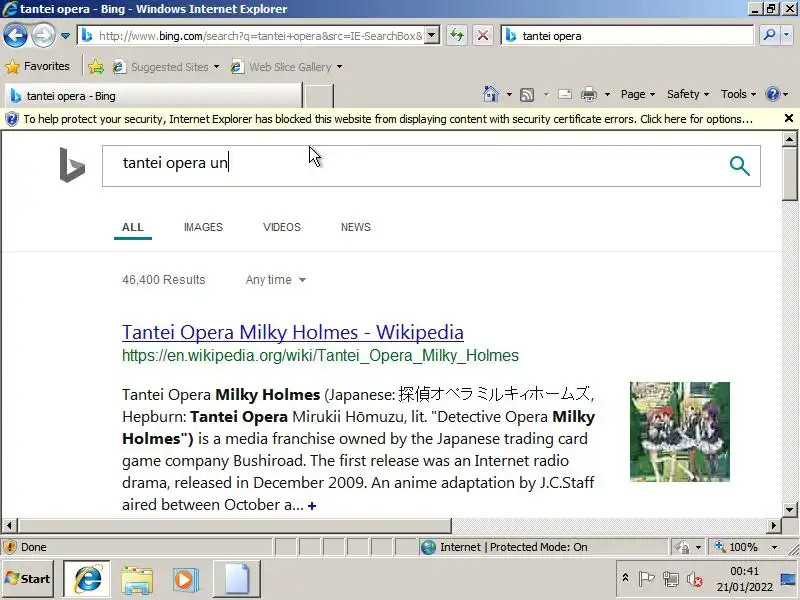Click the Bing logo
Image resolution: width=800 pixels, height=600 pixels.
tap(72, 165)
